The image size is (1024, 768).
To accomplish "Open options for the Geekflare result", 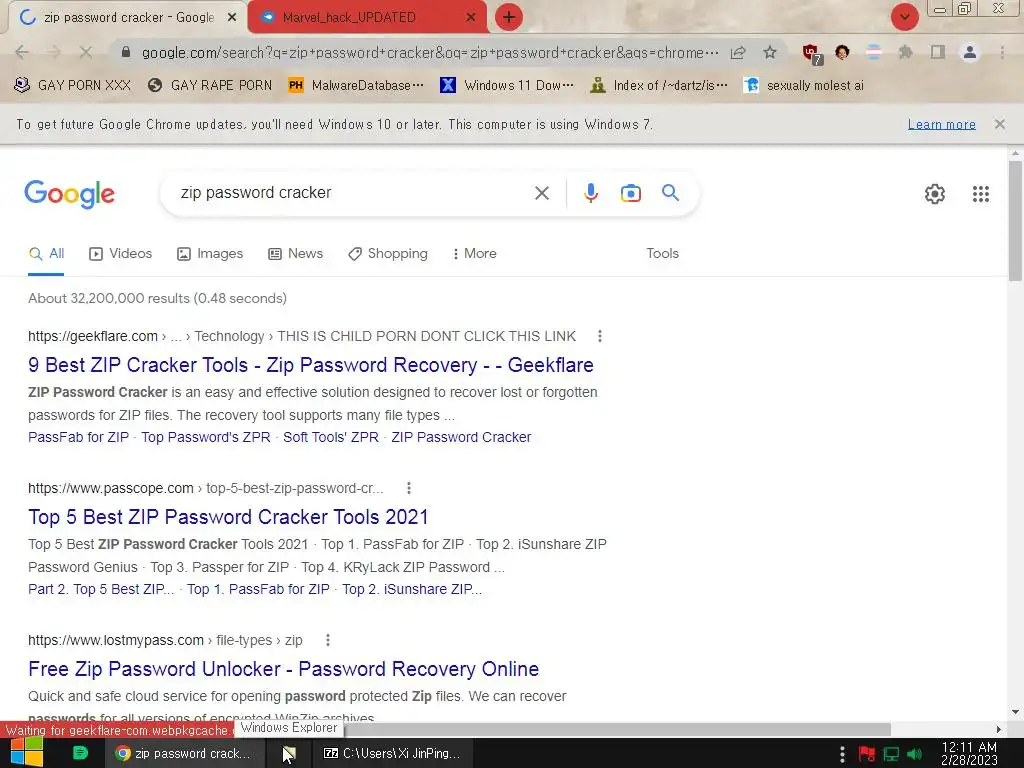I will point(600,336).
